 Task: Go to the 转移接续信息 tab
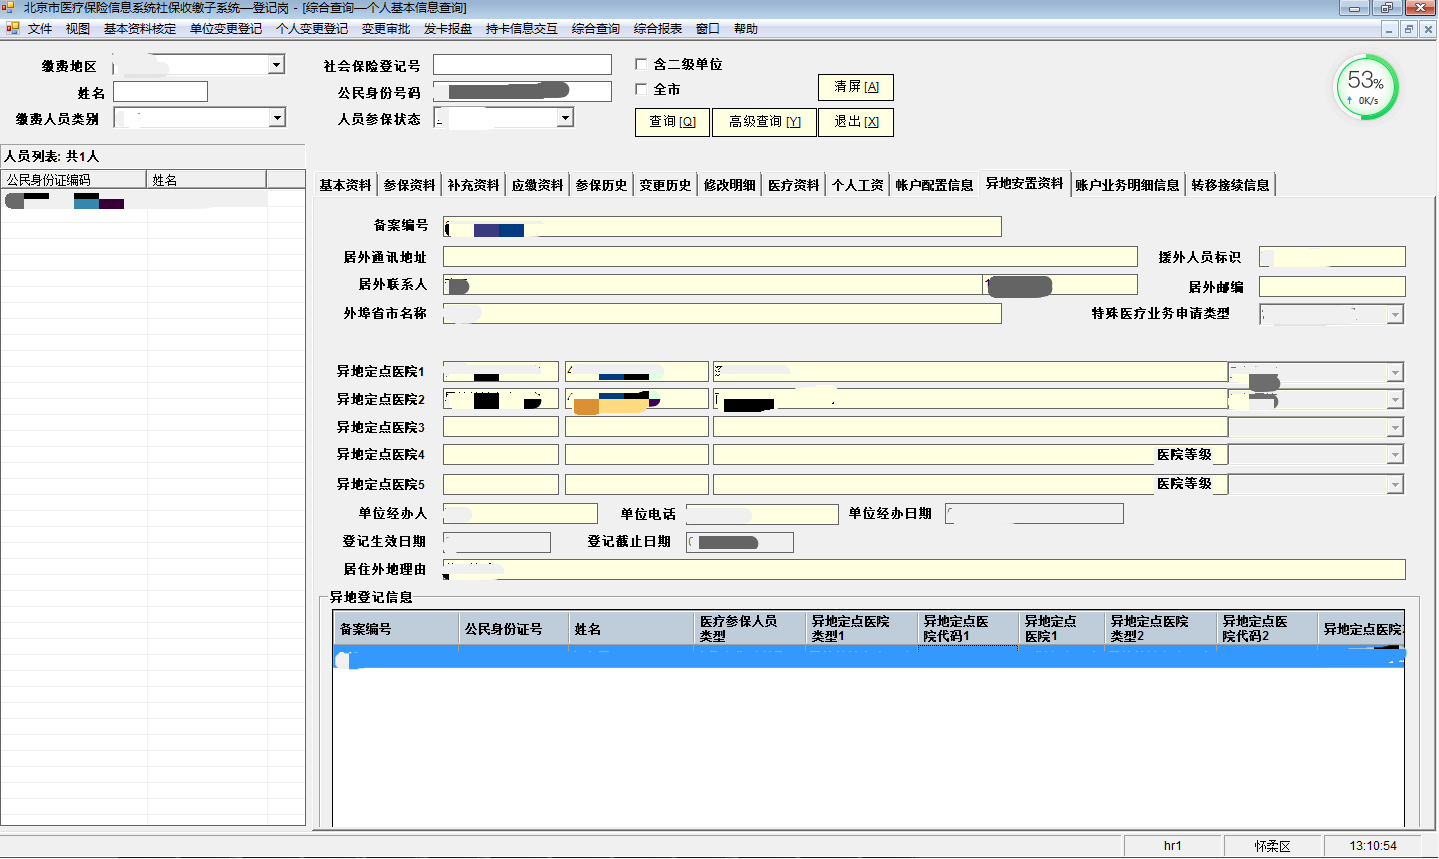(x=1230, y=185)
